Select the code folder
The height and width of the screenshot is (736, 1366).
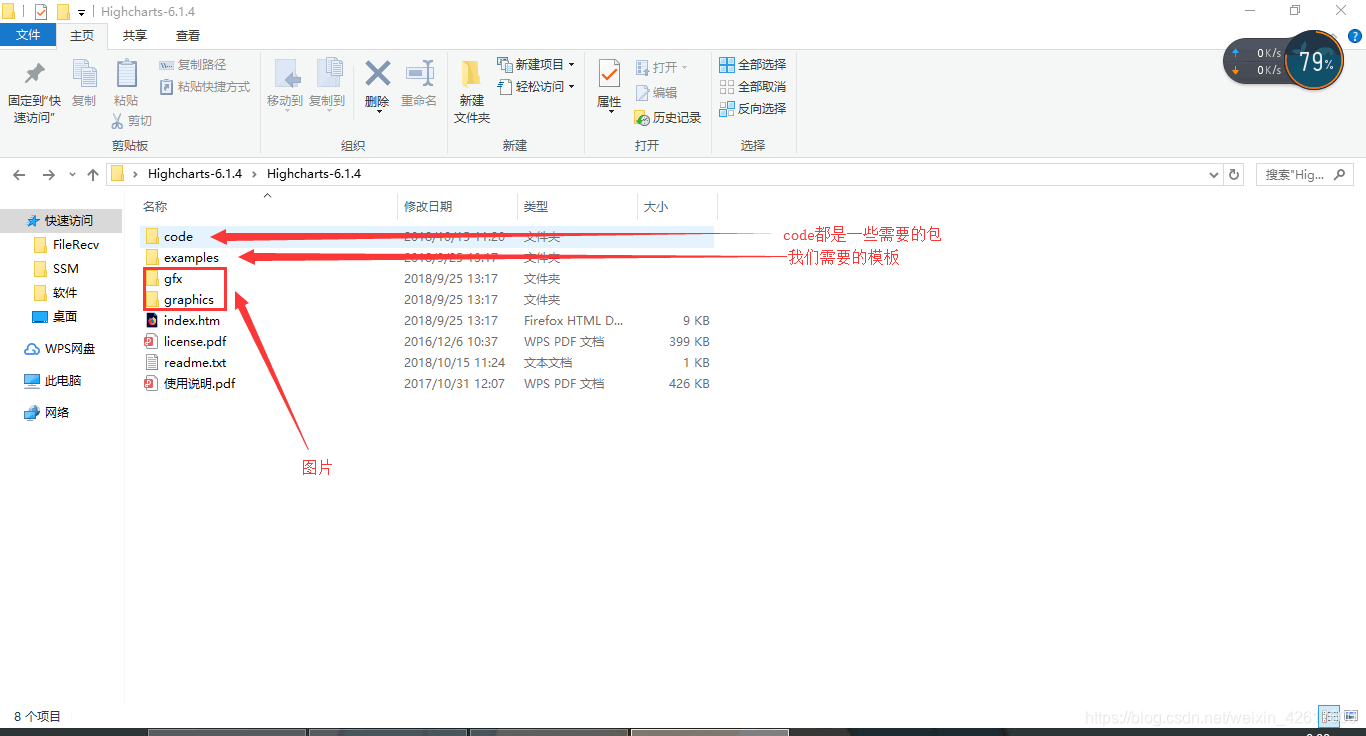178,237
